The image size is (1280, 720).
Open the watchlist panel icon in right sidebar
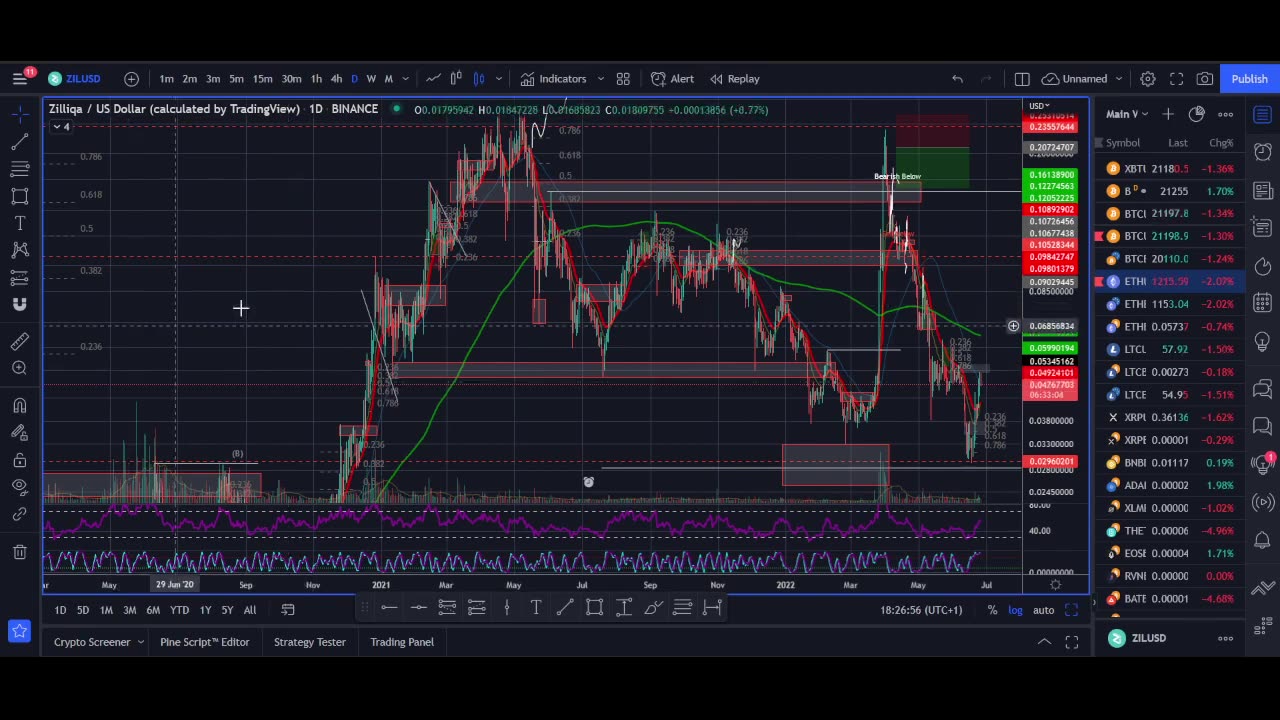(x=1263, y=115)
